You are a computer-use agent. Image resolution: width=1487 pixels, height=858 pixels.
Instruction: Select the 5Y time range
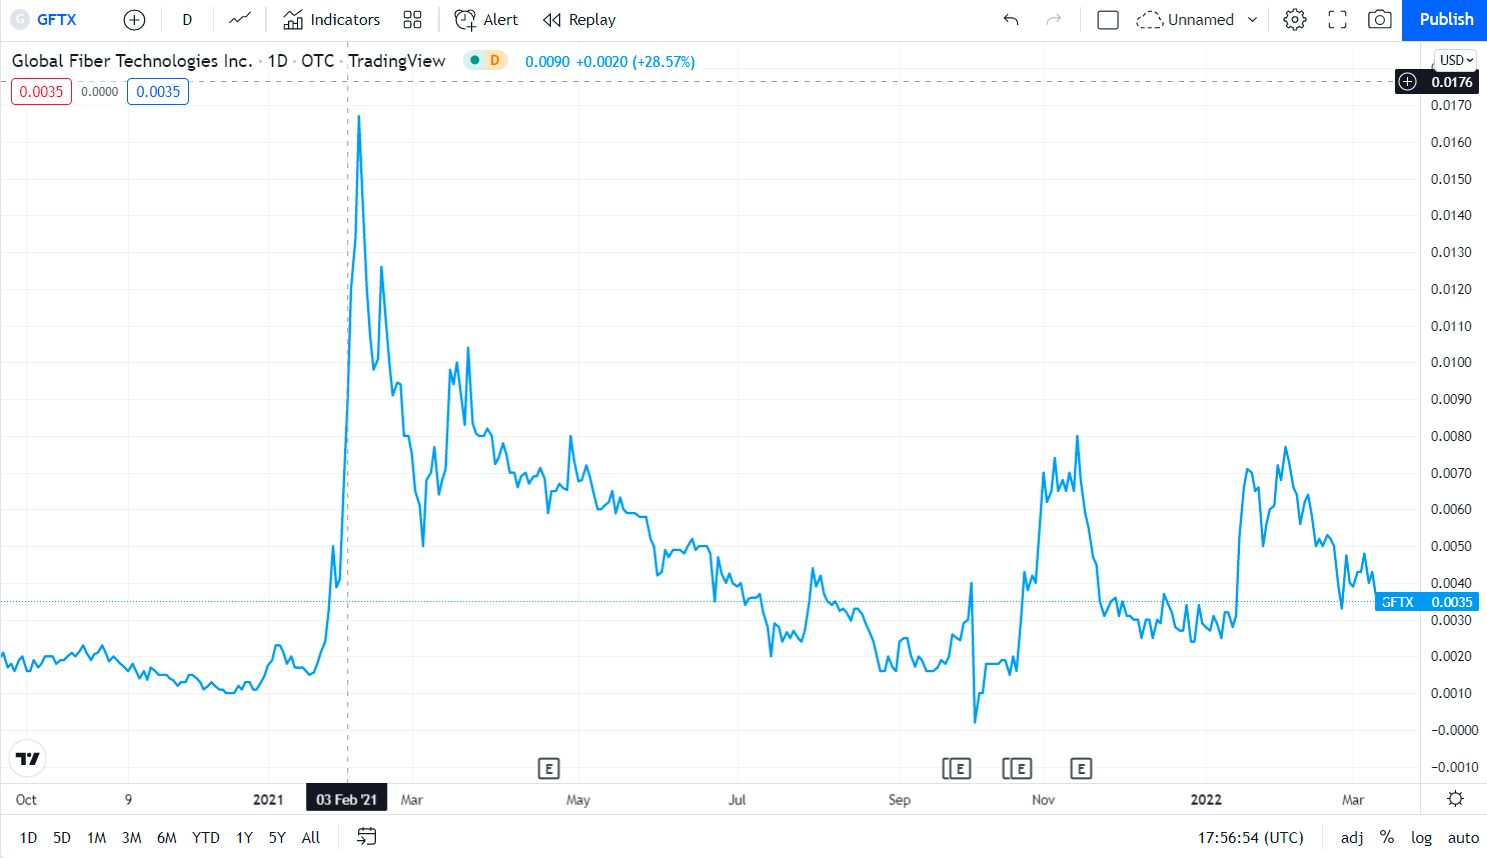coord(277,837)
